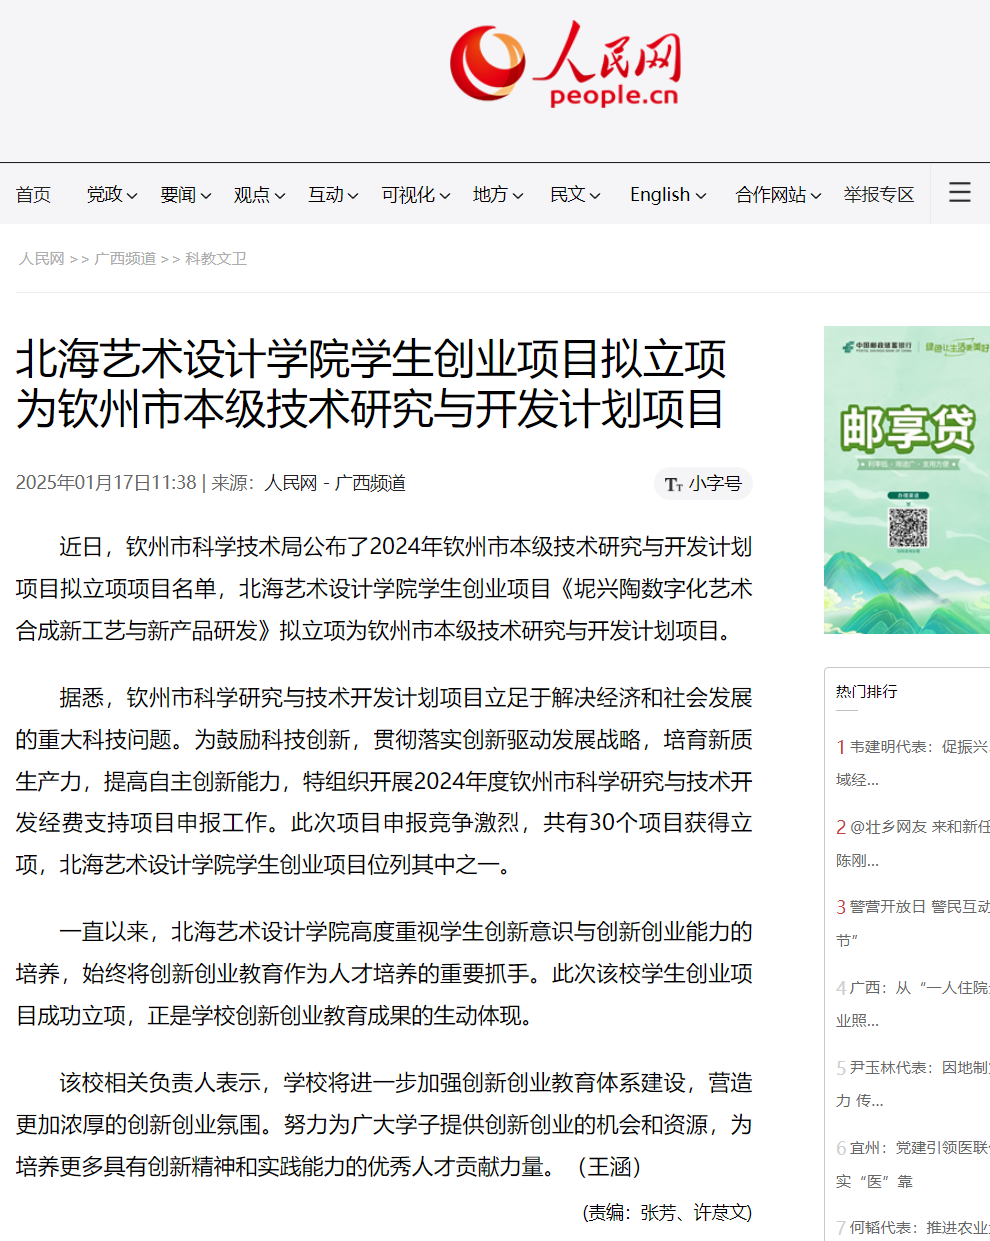Open the 举报专区 menu item
Image resolution: width=990 pixels, height=1241 pixels.
pyautogui.click(x=878, y=195)
